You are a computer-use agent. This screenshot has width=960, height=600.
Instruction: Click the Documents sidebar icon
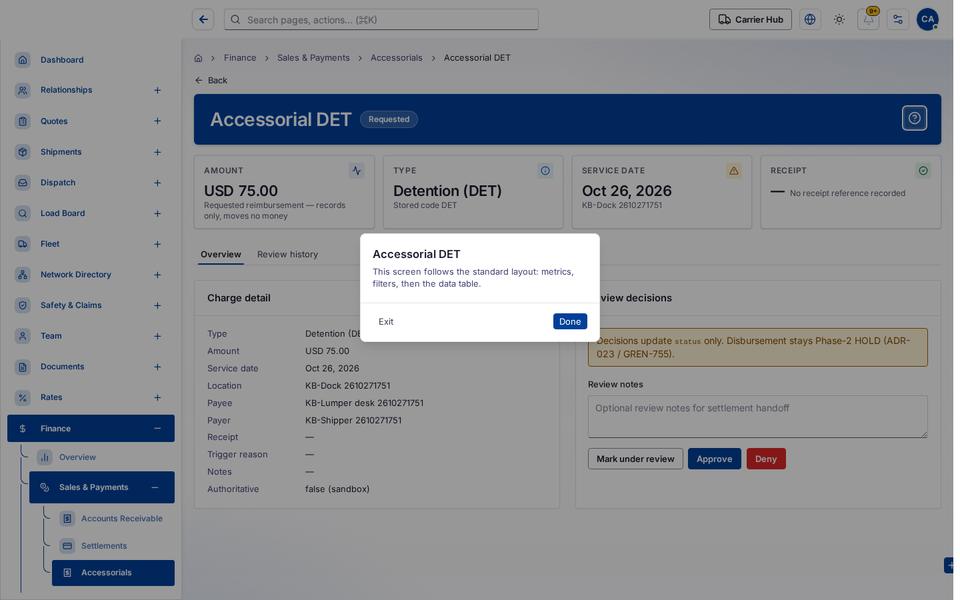tap(23, 367)
